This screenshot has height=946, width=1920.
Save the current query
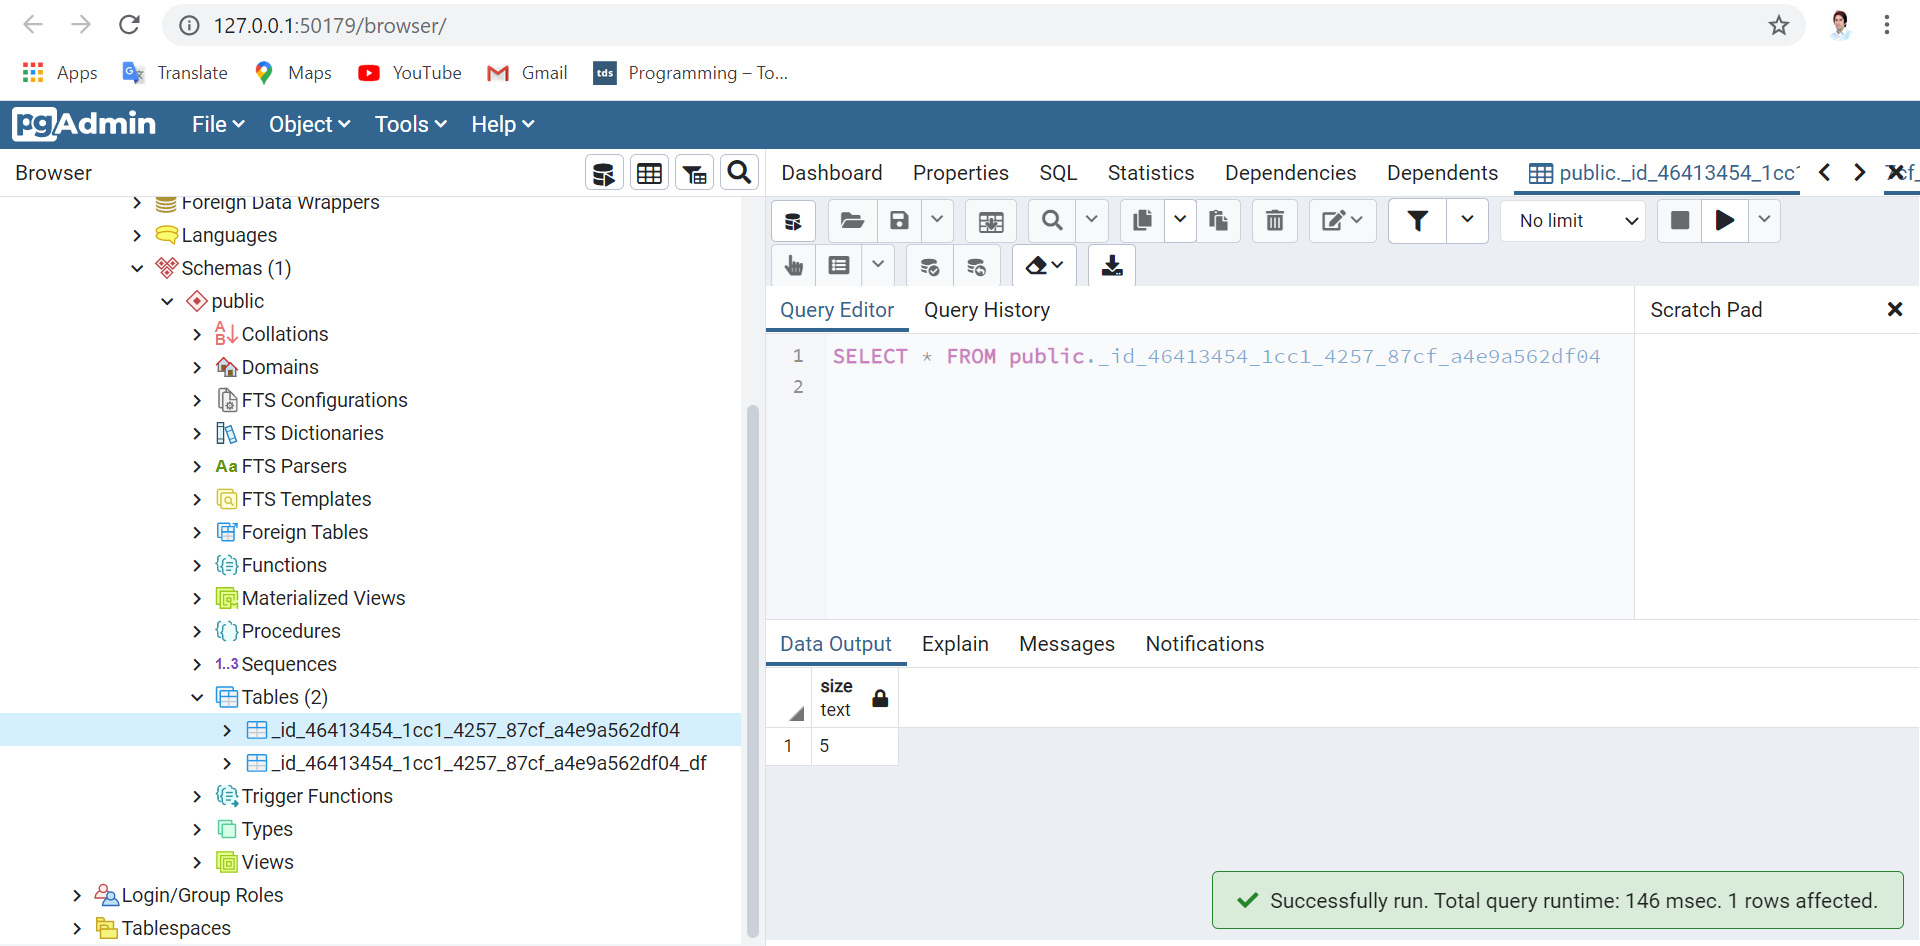point(899,220)
